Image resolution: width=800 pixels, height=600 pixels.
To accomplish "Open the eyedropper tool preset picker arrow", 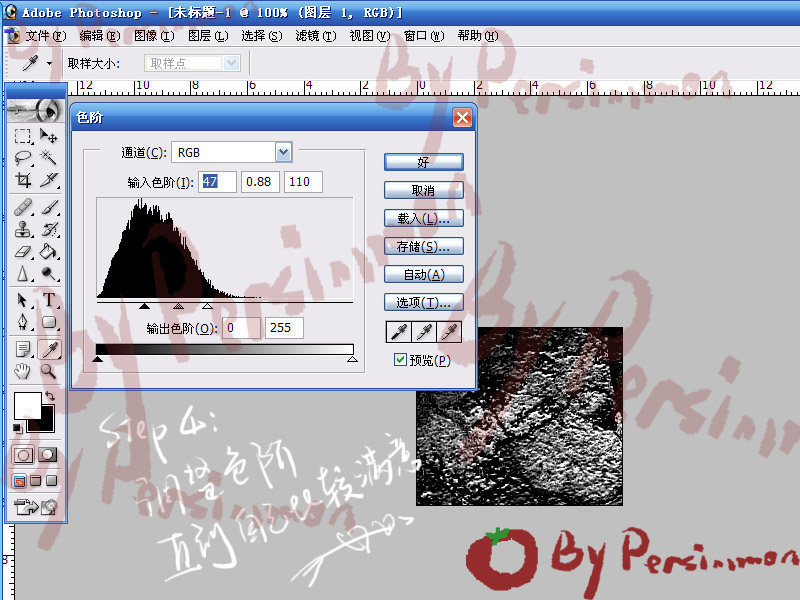I will tap(49, 63).
